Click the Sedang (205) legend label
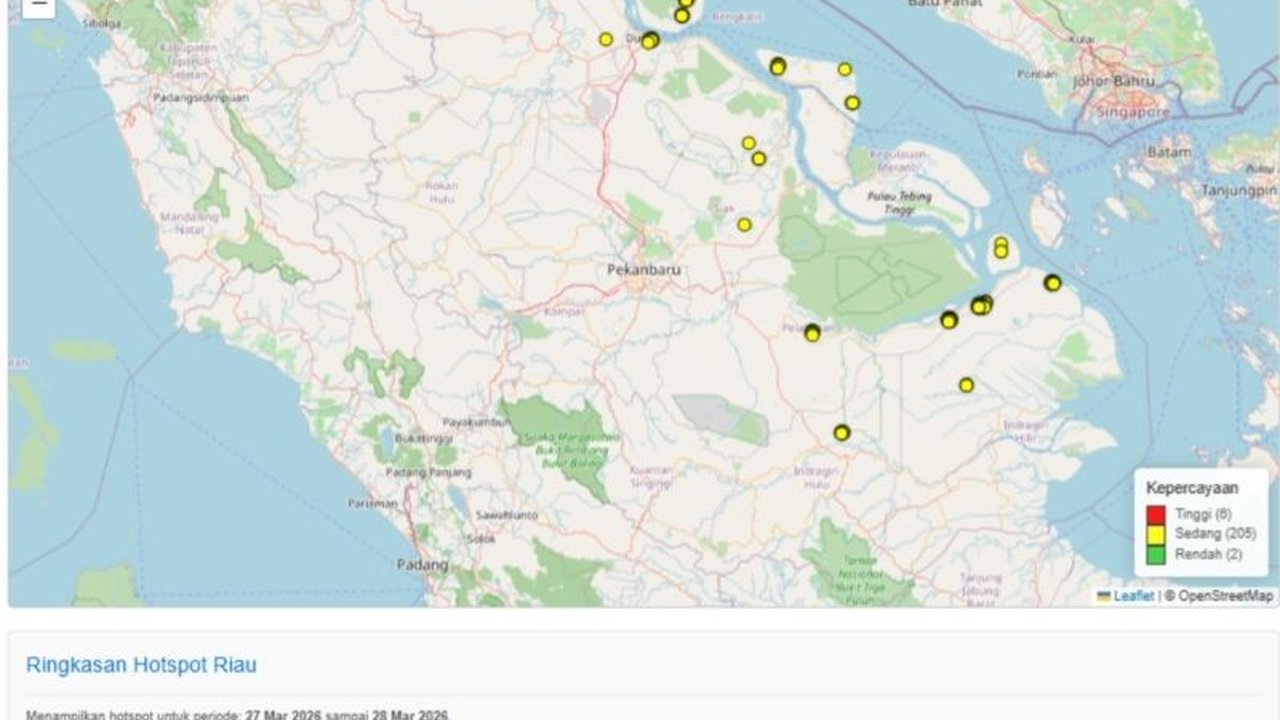The width and height of the screenshot is (1280, 720). [x=1215, y=534]
